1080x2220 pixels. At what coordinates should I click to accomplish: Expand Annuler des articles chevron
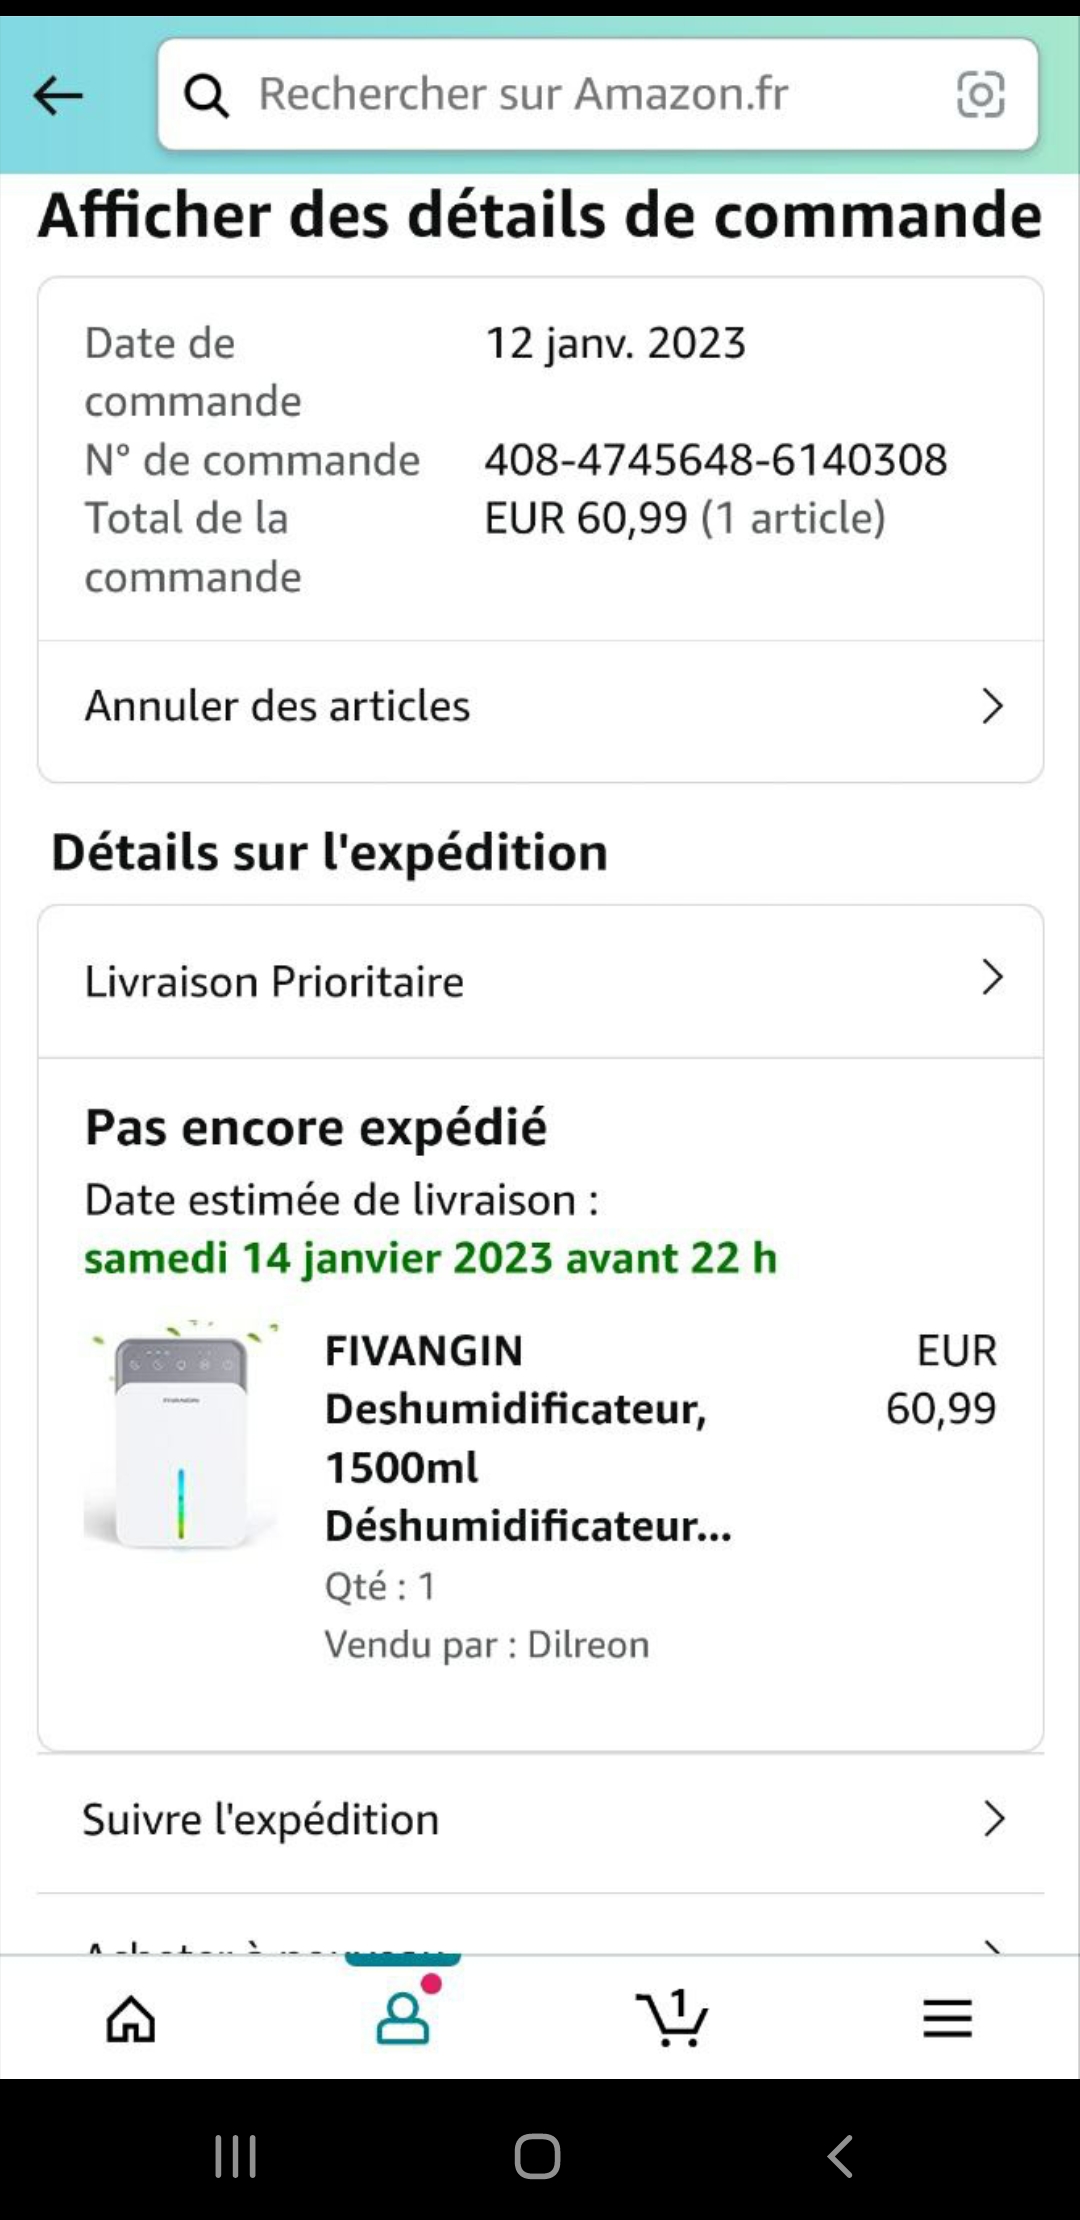[x=992, y=706]
